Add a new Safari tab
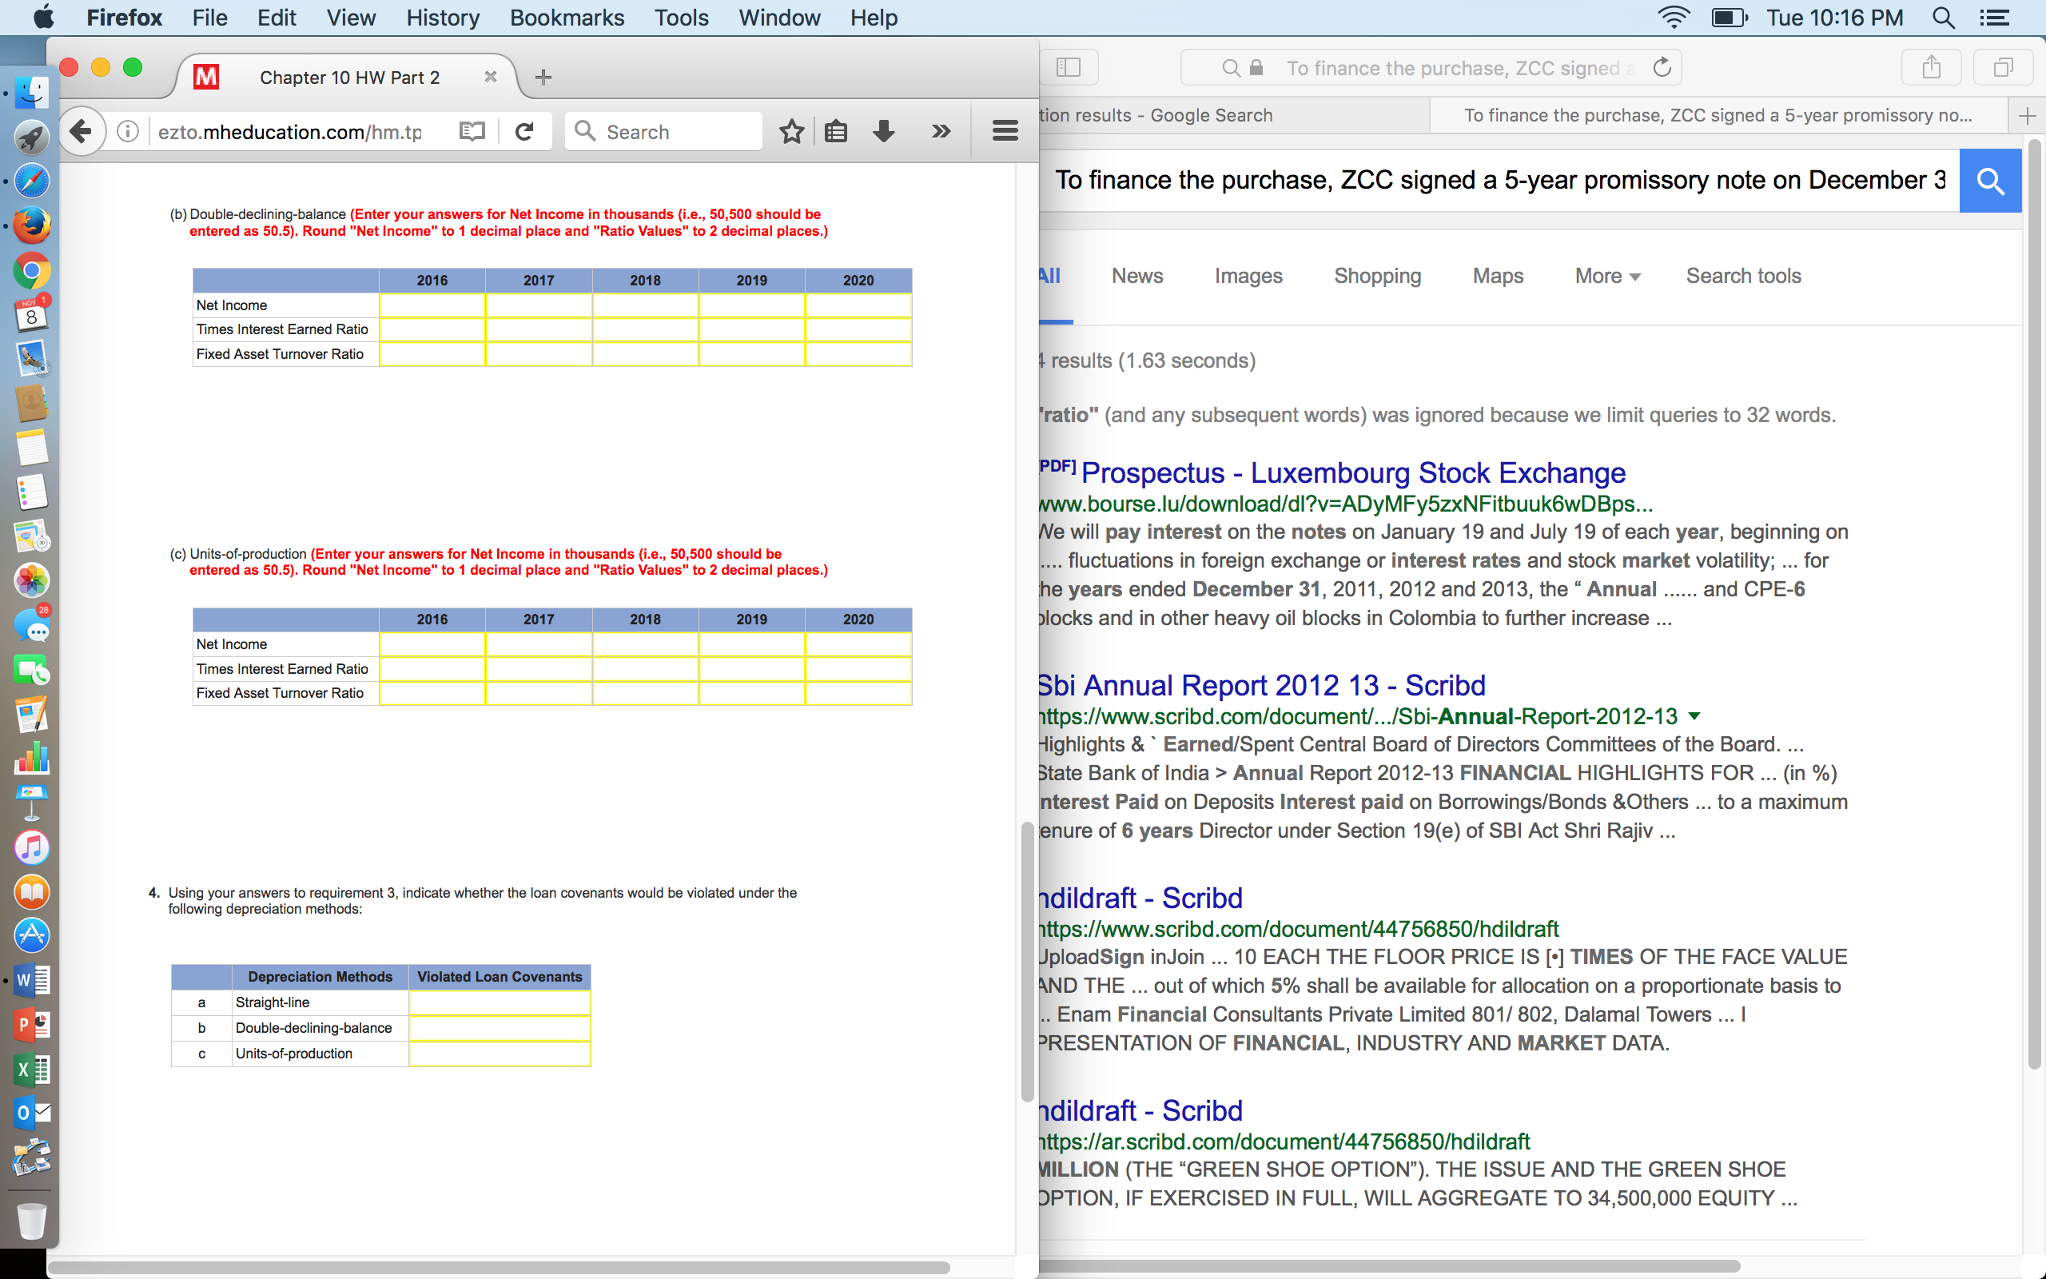Viewport: 2046px width, 1279px height. tap(2027, 116)
